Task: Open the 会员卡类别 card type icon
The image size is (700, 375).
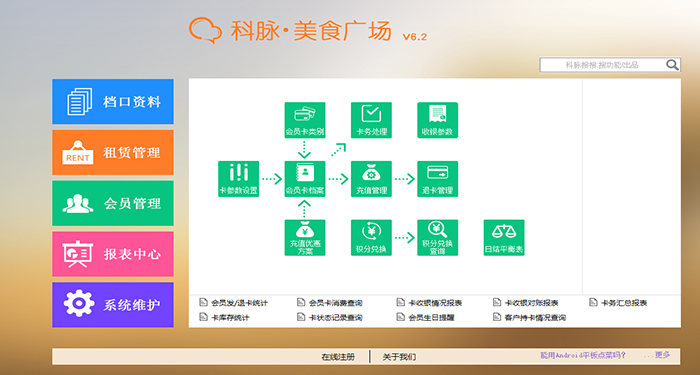Action: [x=305, y=120]
